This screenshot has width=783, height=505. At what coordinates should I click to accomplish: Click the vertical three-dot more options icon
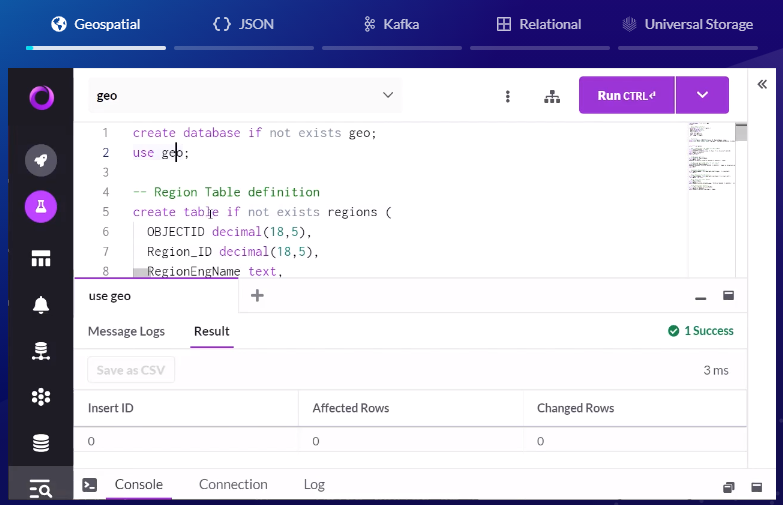coord(508,96)
